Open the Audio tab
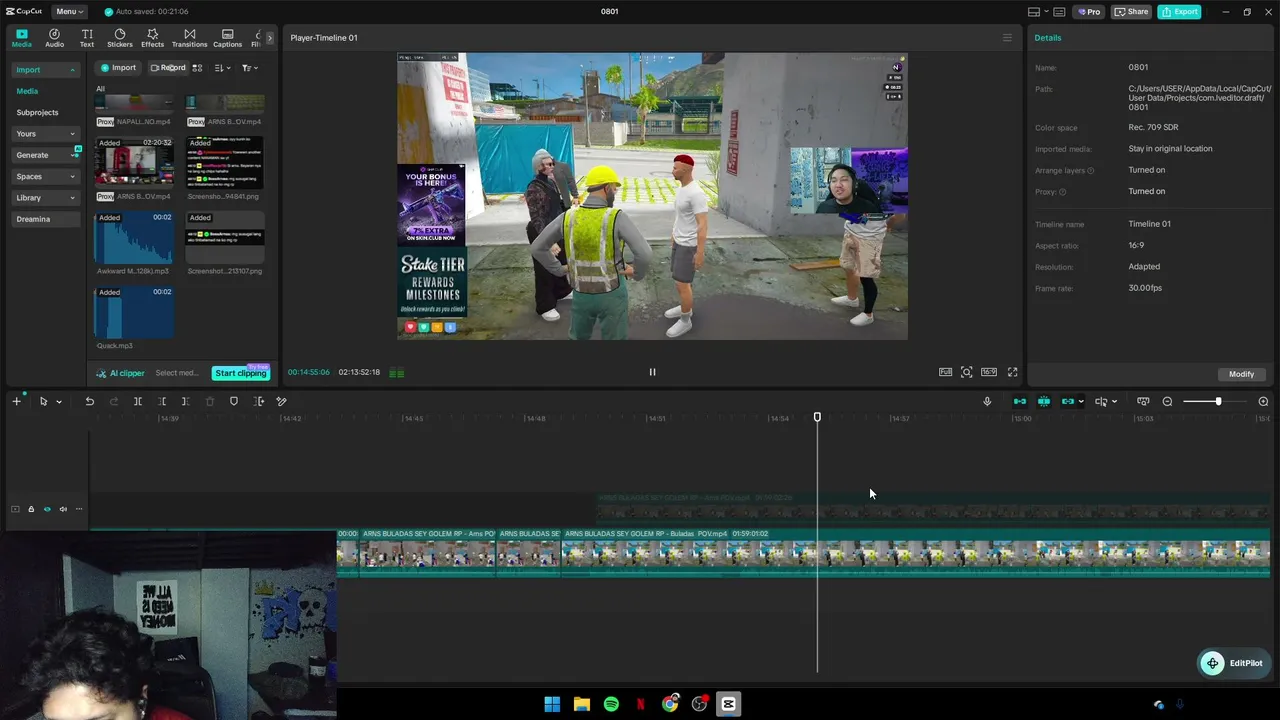 [x=54, y=38]
